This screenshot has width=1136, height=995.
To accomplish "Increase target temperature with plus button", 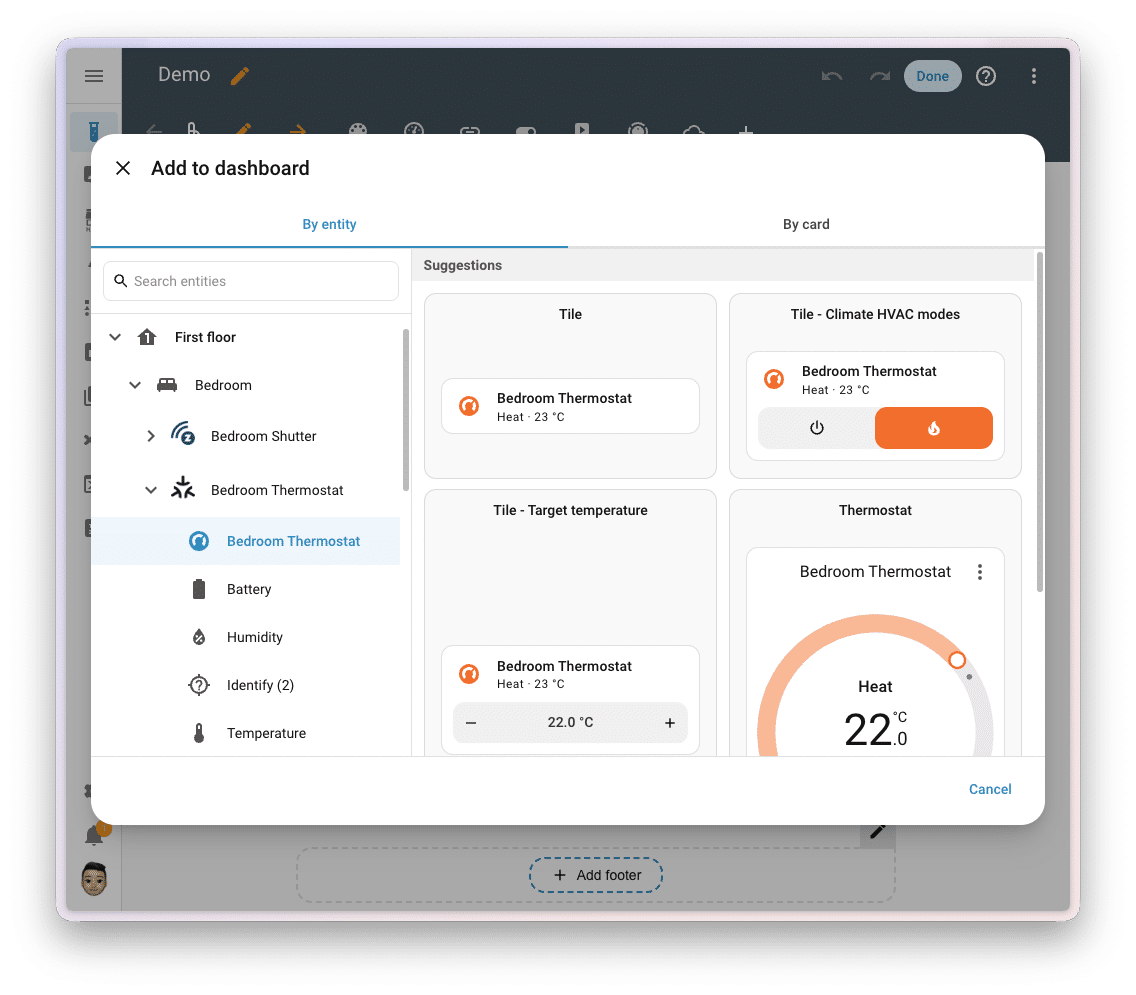I will 670,723.
